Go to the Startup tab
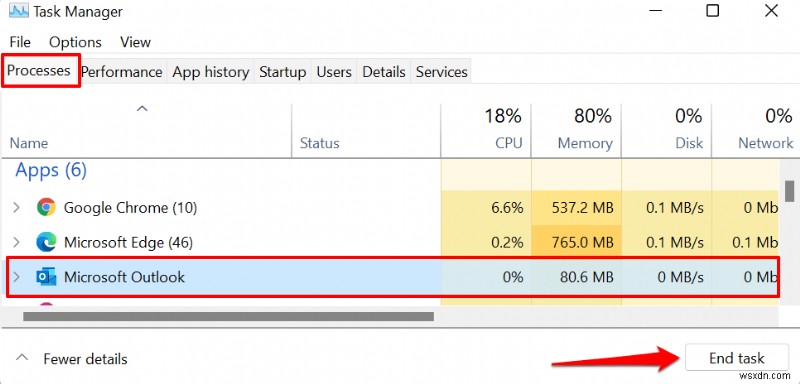800x384 pixels. click(282, 72)
